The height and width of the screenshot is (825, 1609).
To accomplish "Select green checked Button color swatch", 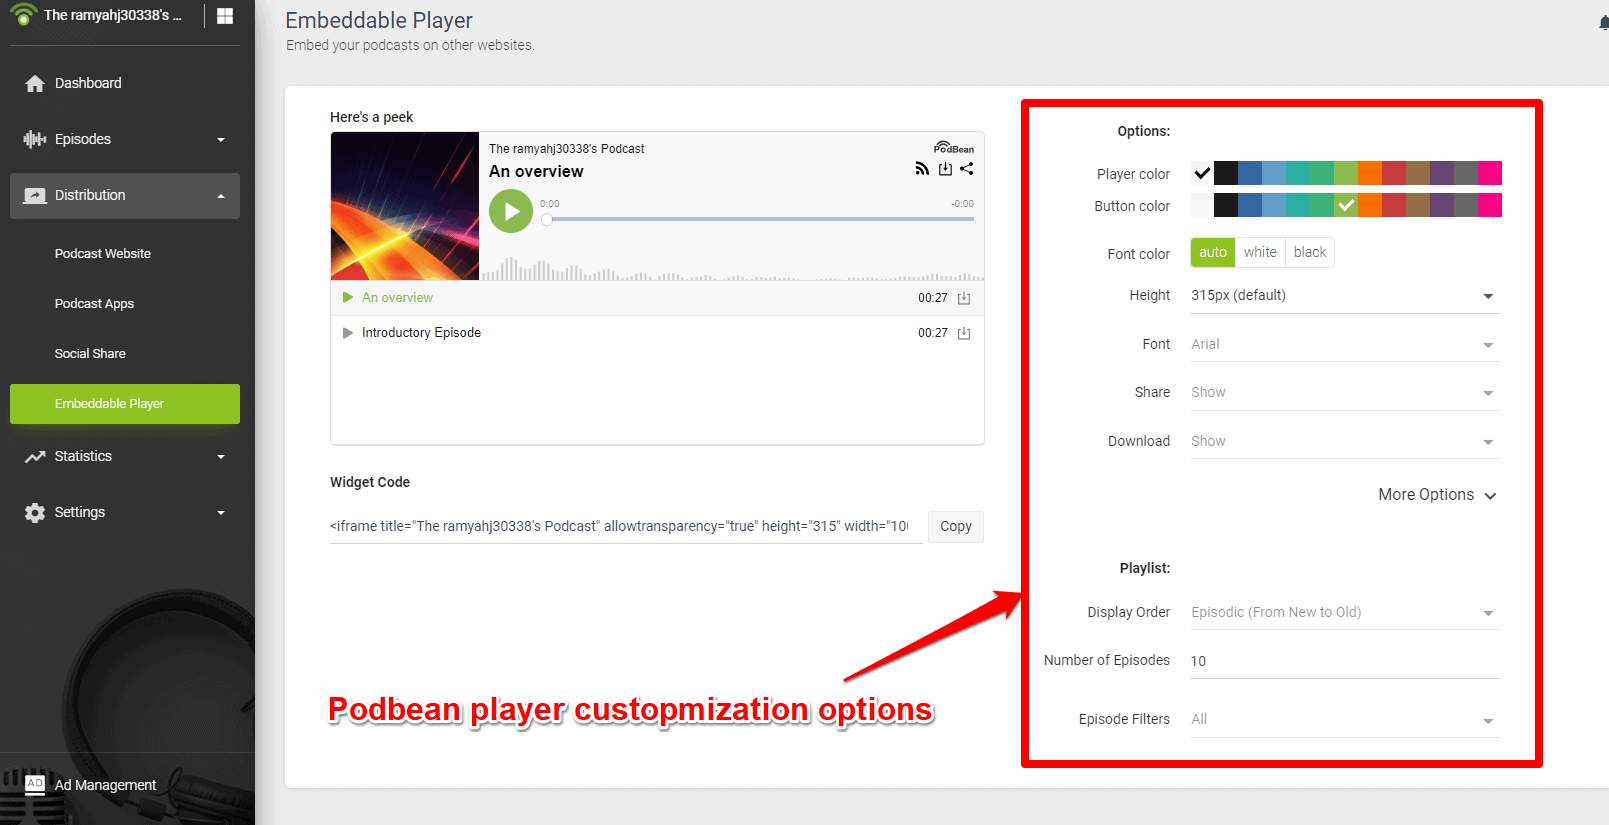I will [x=1346, y=205].
